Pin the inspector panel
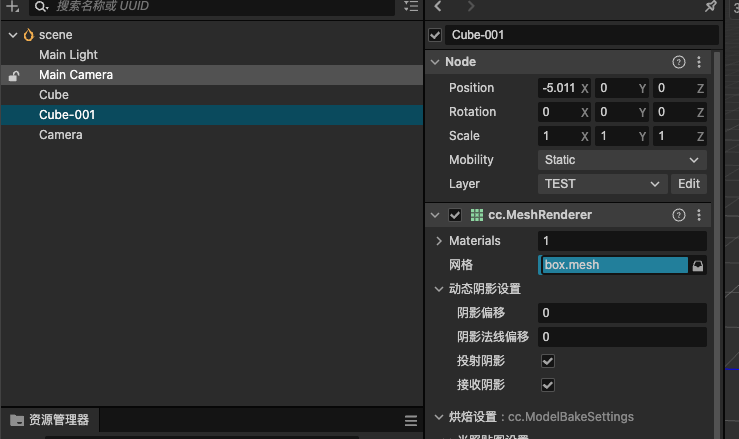739x439 pixels. [x=710, y=6]
